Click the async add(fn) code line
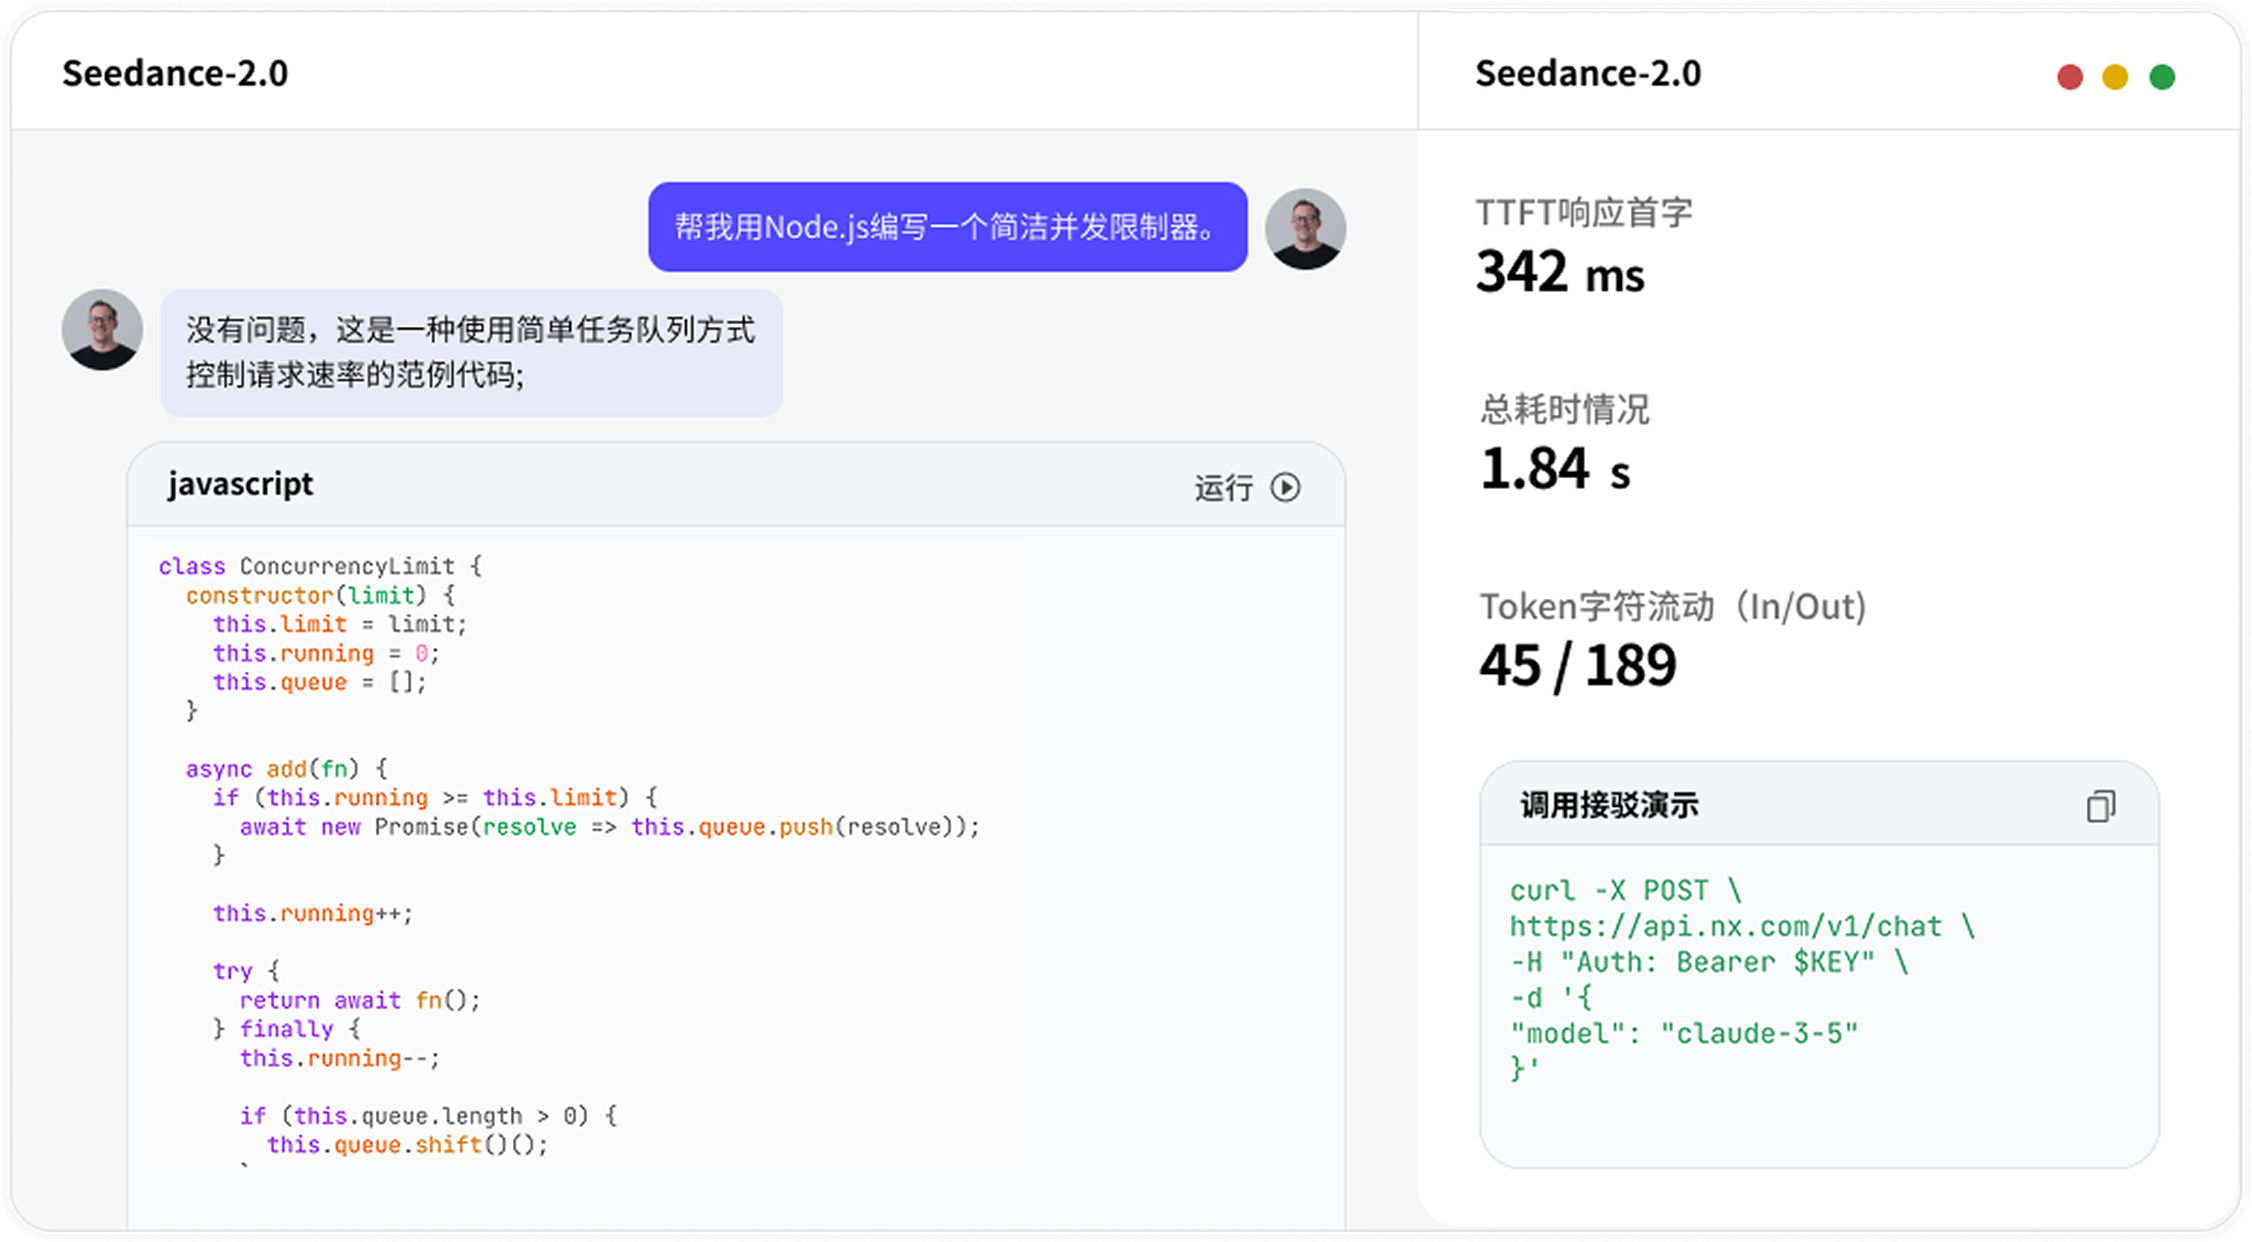This screenshot has width=2252, height=1242. click(x=286, y=769)
